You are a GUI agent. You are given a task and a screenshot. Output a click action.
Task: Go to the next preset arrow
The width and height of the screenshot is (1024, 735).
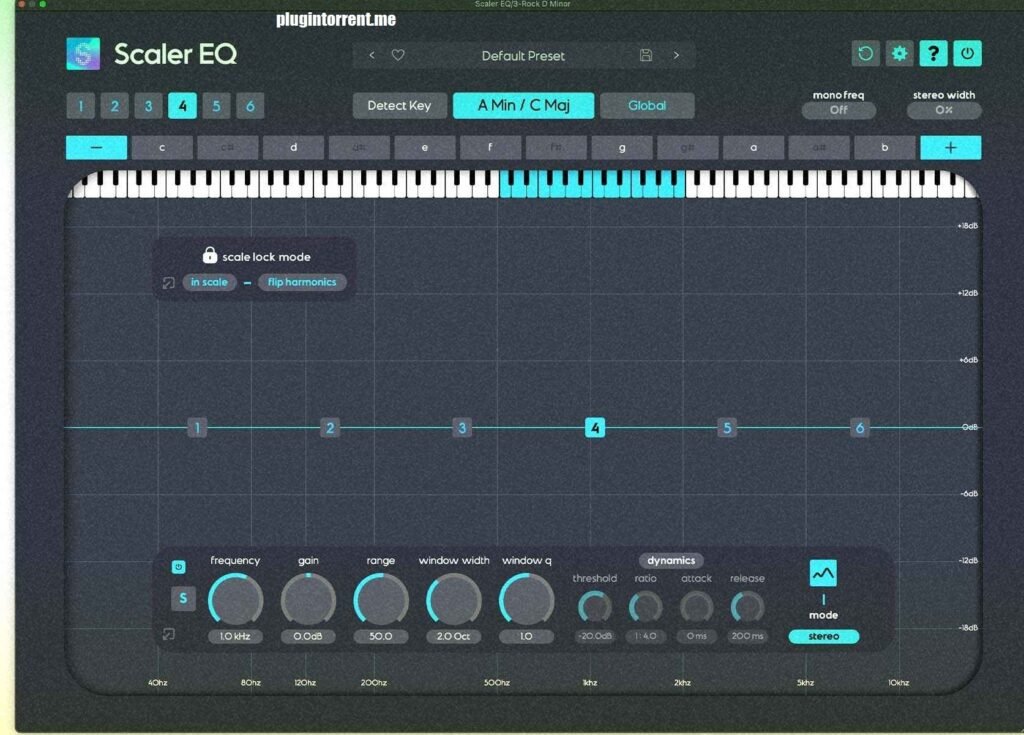pos(677,56)
